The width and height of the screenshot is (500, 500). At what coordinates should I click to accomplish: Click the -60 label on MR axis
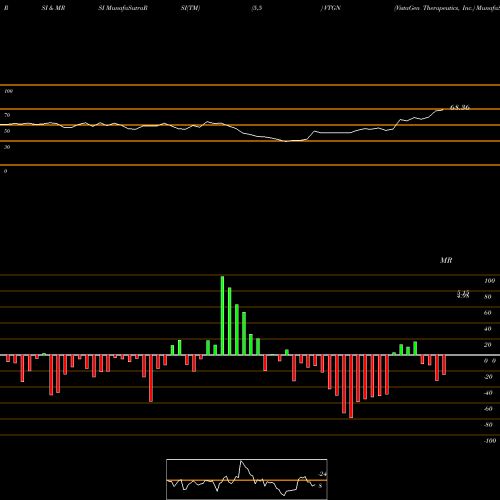point(488,409)
